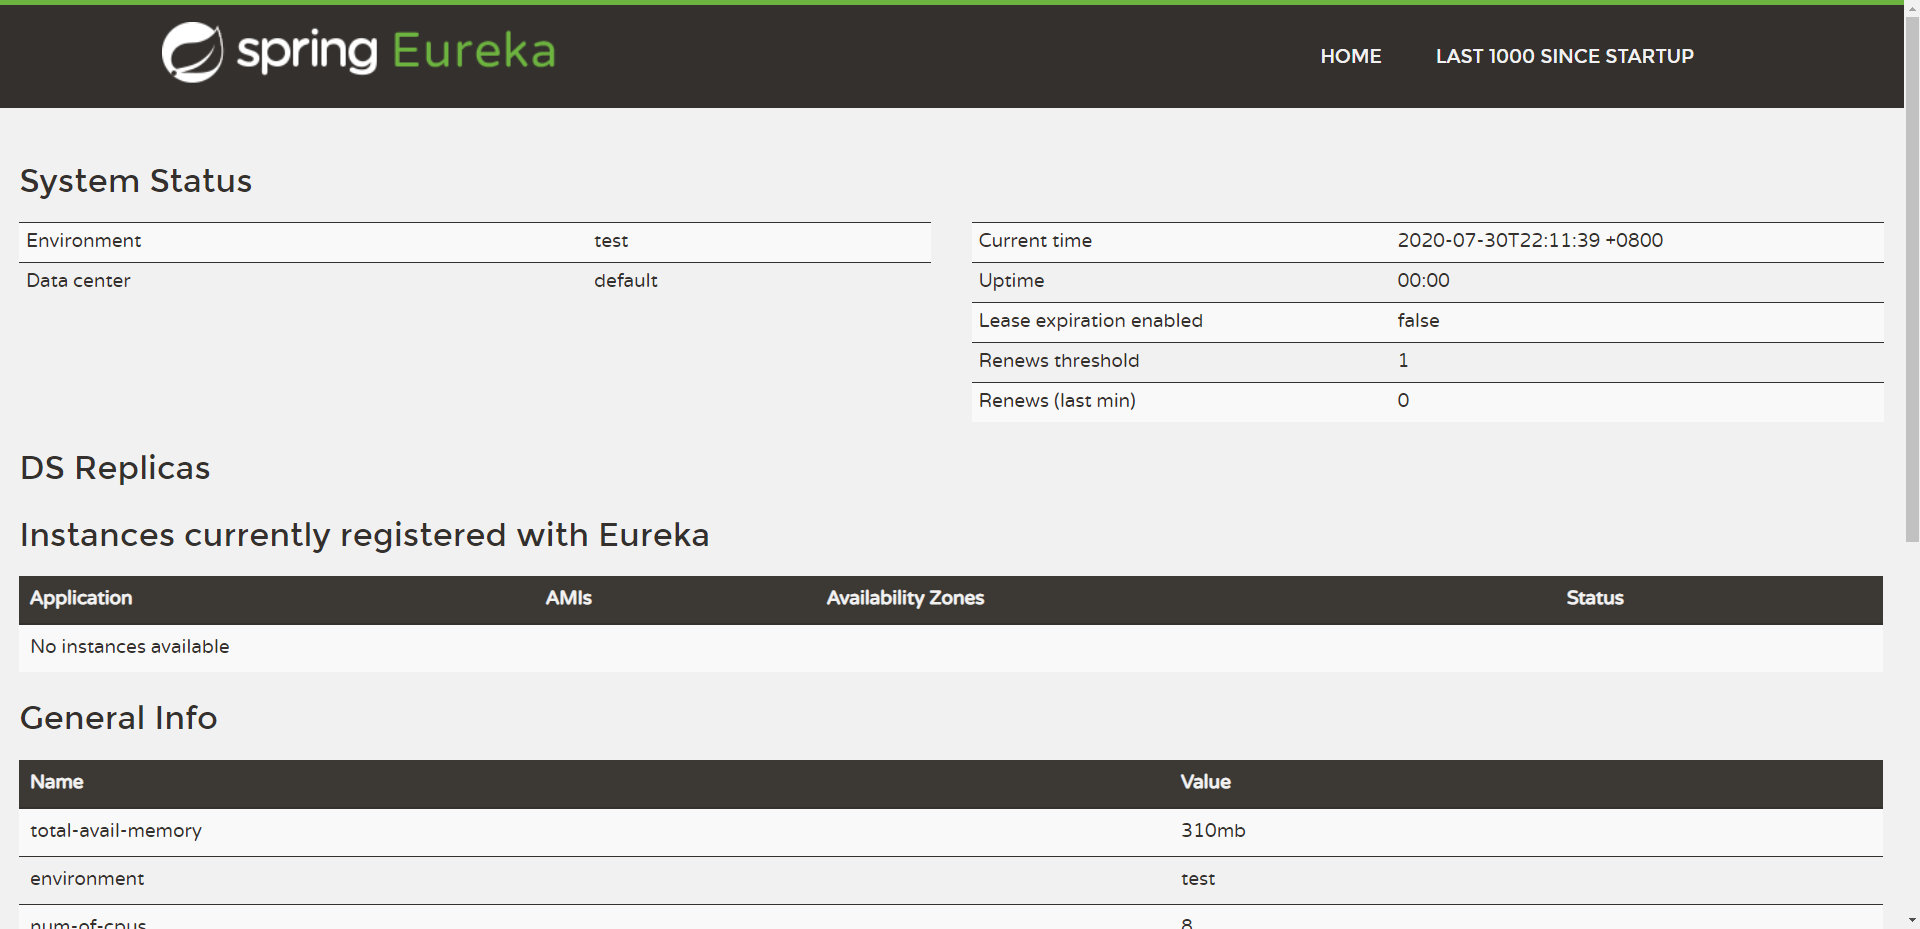Click the green Eureka brand text

tap(473, 51)
